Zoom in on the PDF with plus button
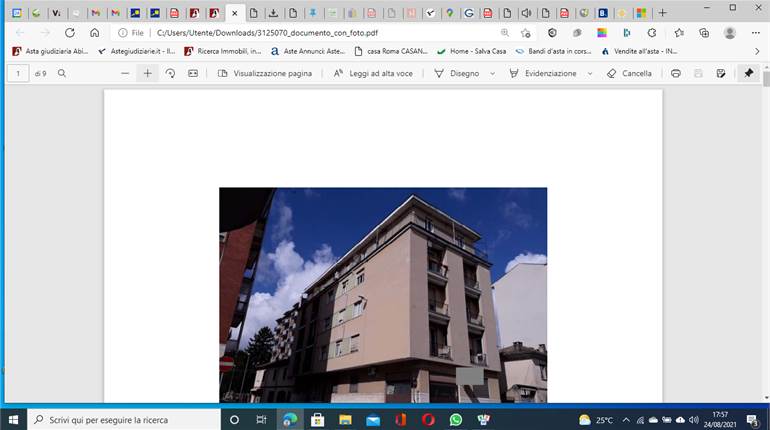Viewport: 770px width, 430px height. coord(147,73)
